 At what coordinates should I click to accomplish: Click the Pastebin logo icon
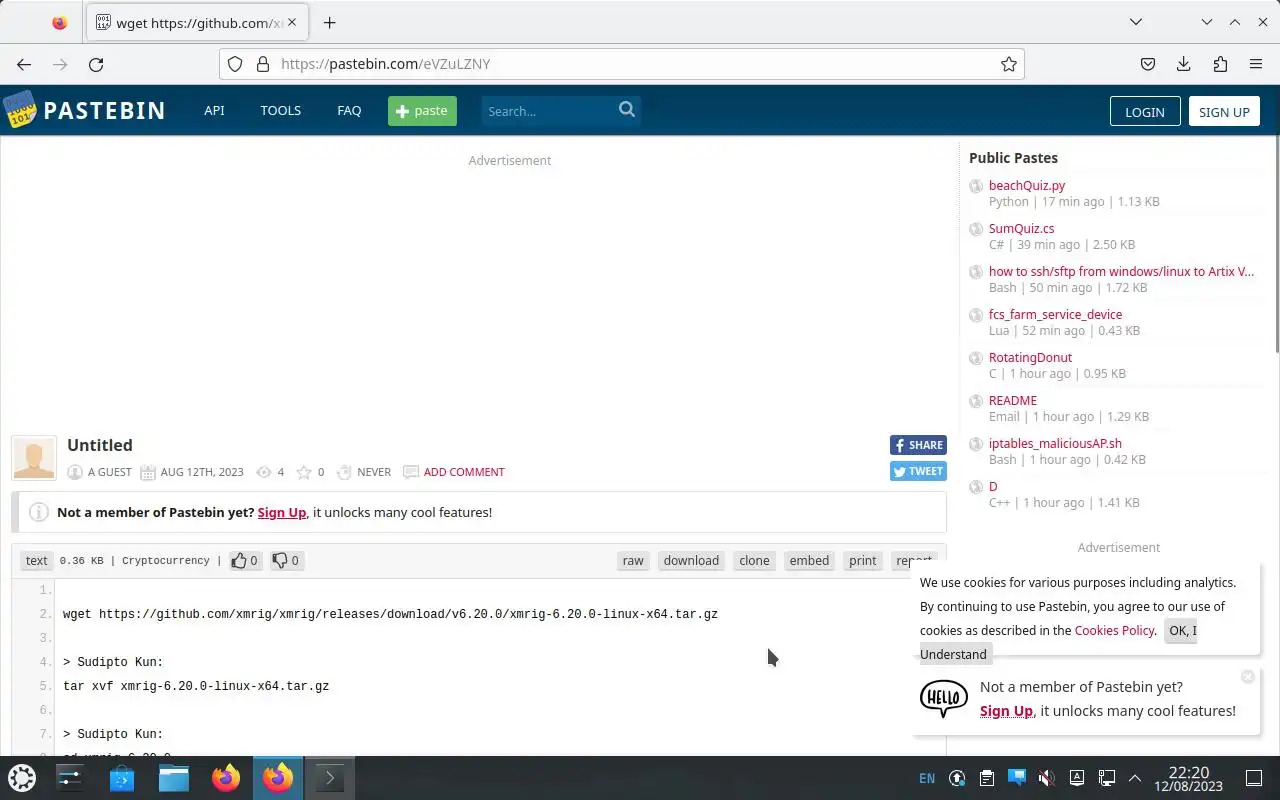pyautogui.click(x=20, y=110)
